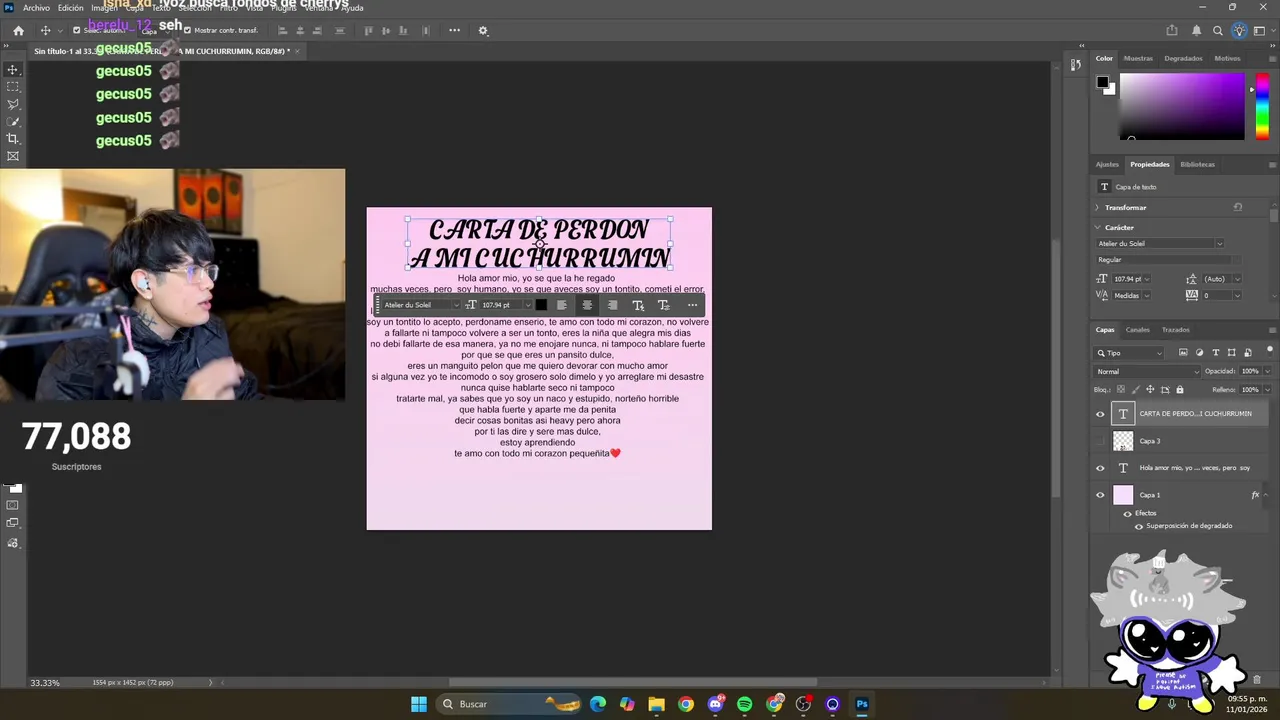Open the Relleno 100% dropdown arrow
Image resolution: width=1280 pixels, height=720 pixels.
[1267, 389]
